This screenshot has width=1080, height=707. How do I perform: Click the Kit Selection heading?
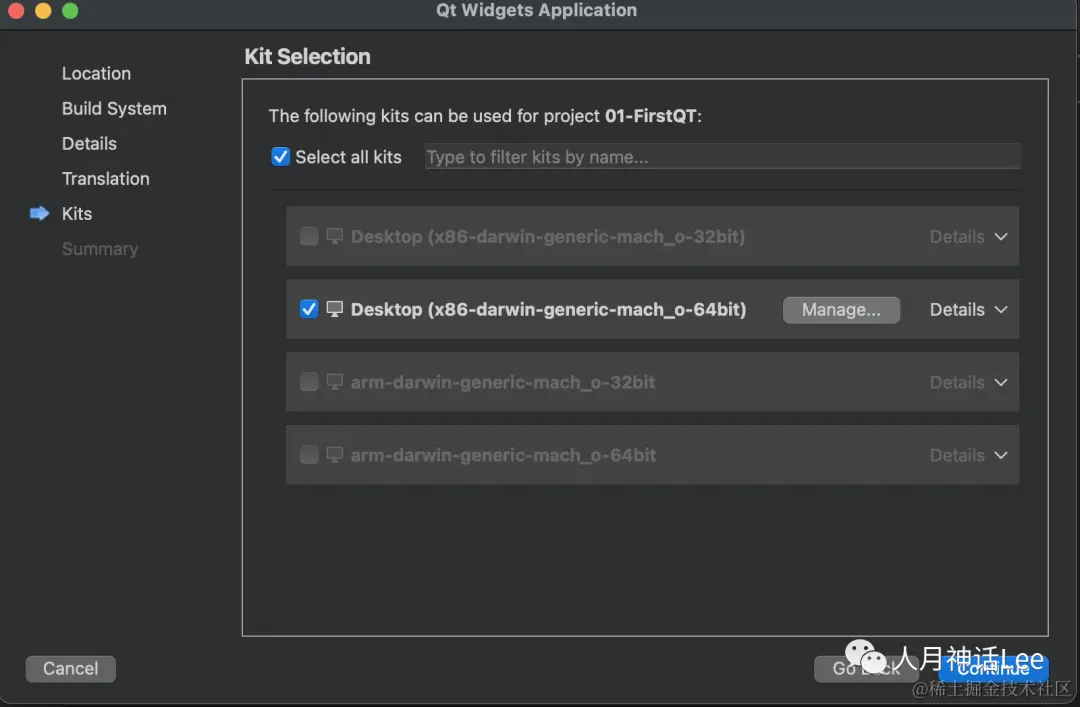(x=307, y=57)
